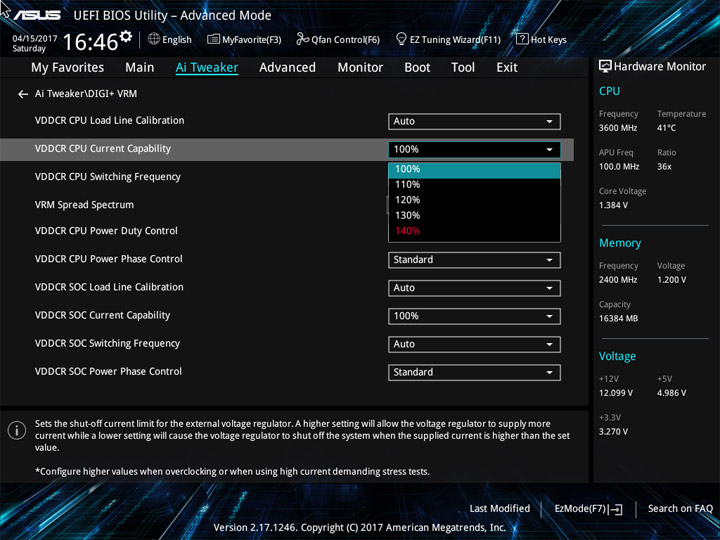The height and width of the screenshot is (540, 720).
Task: Click the 1.200 V memory voltage value
Action: click(x=671, y=280)
